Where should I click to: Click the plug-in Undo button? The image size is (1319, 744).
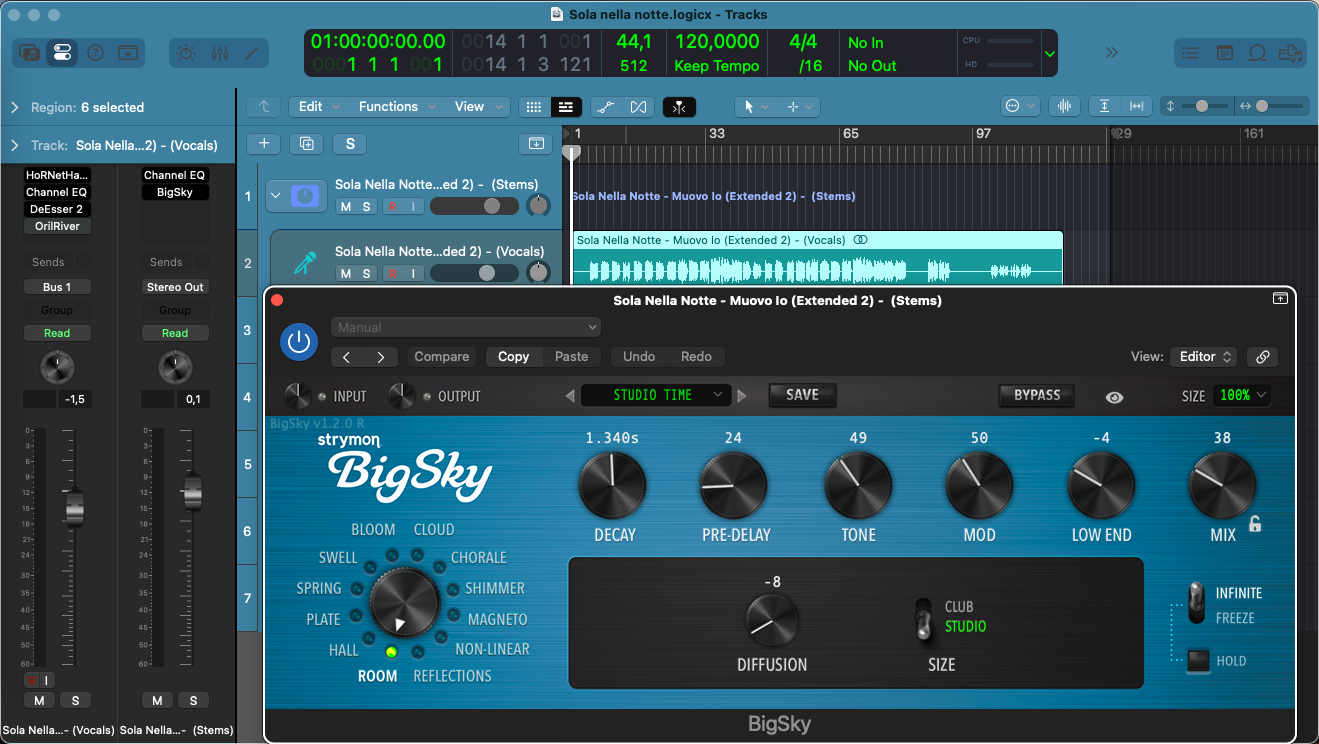pyautogui.click(x=639, y=357)
